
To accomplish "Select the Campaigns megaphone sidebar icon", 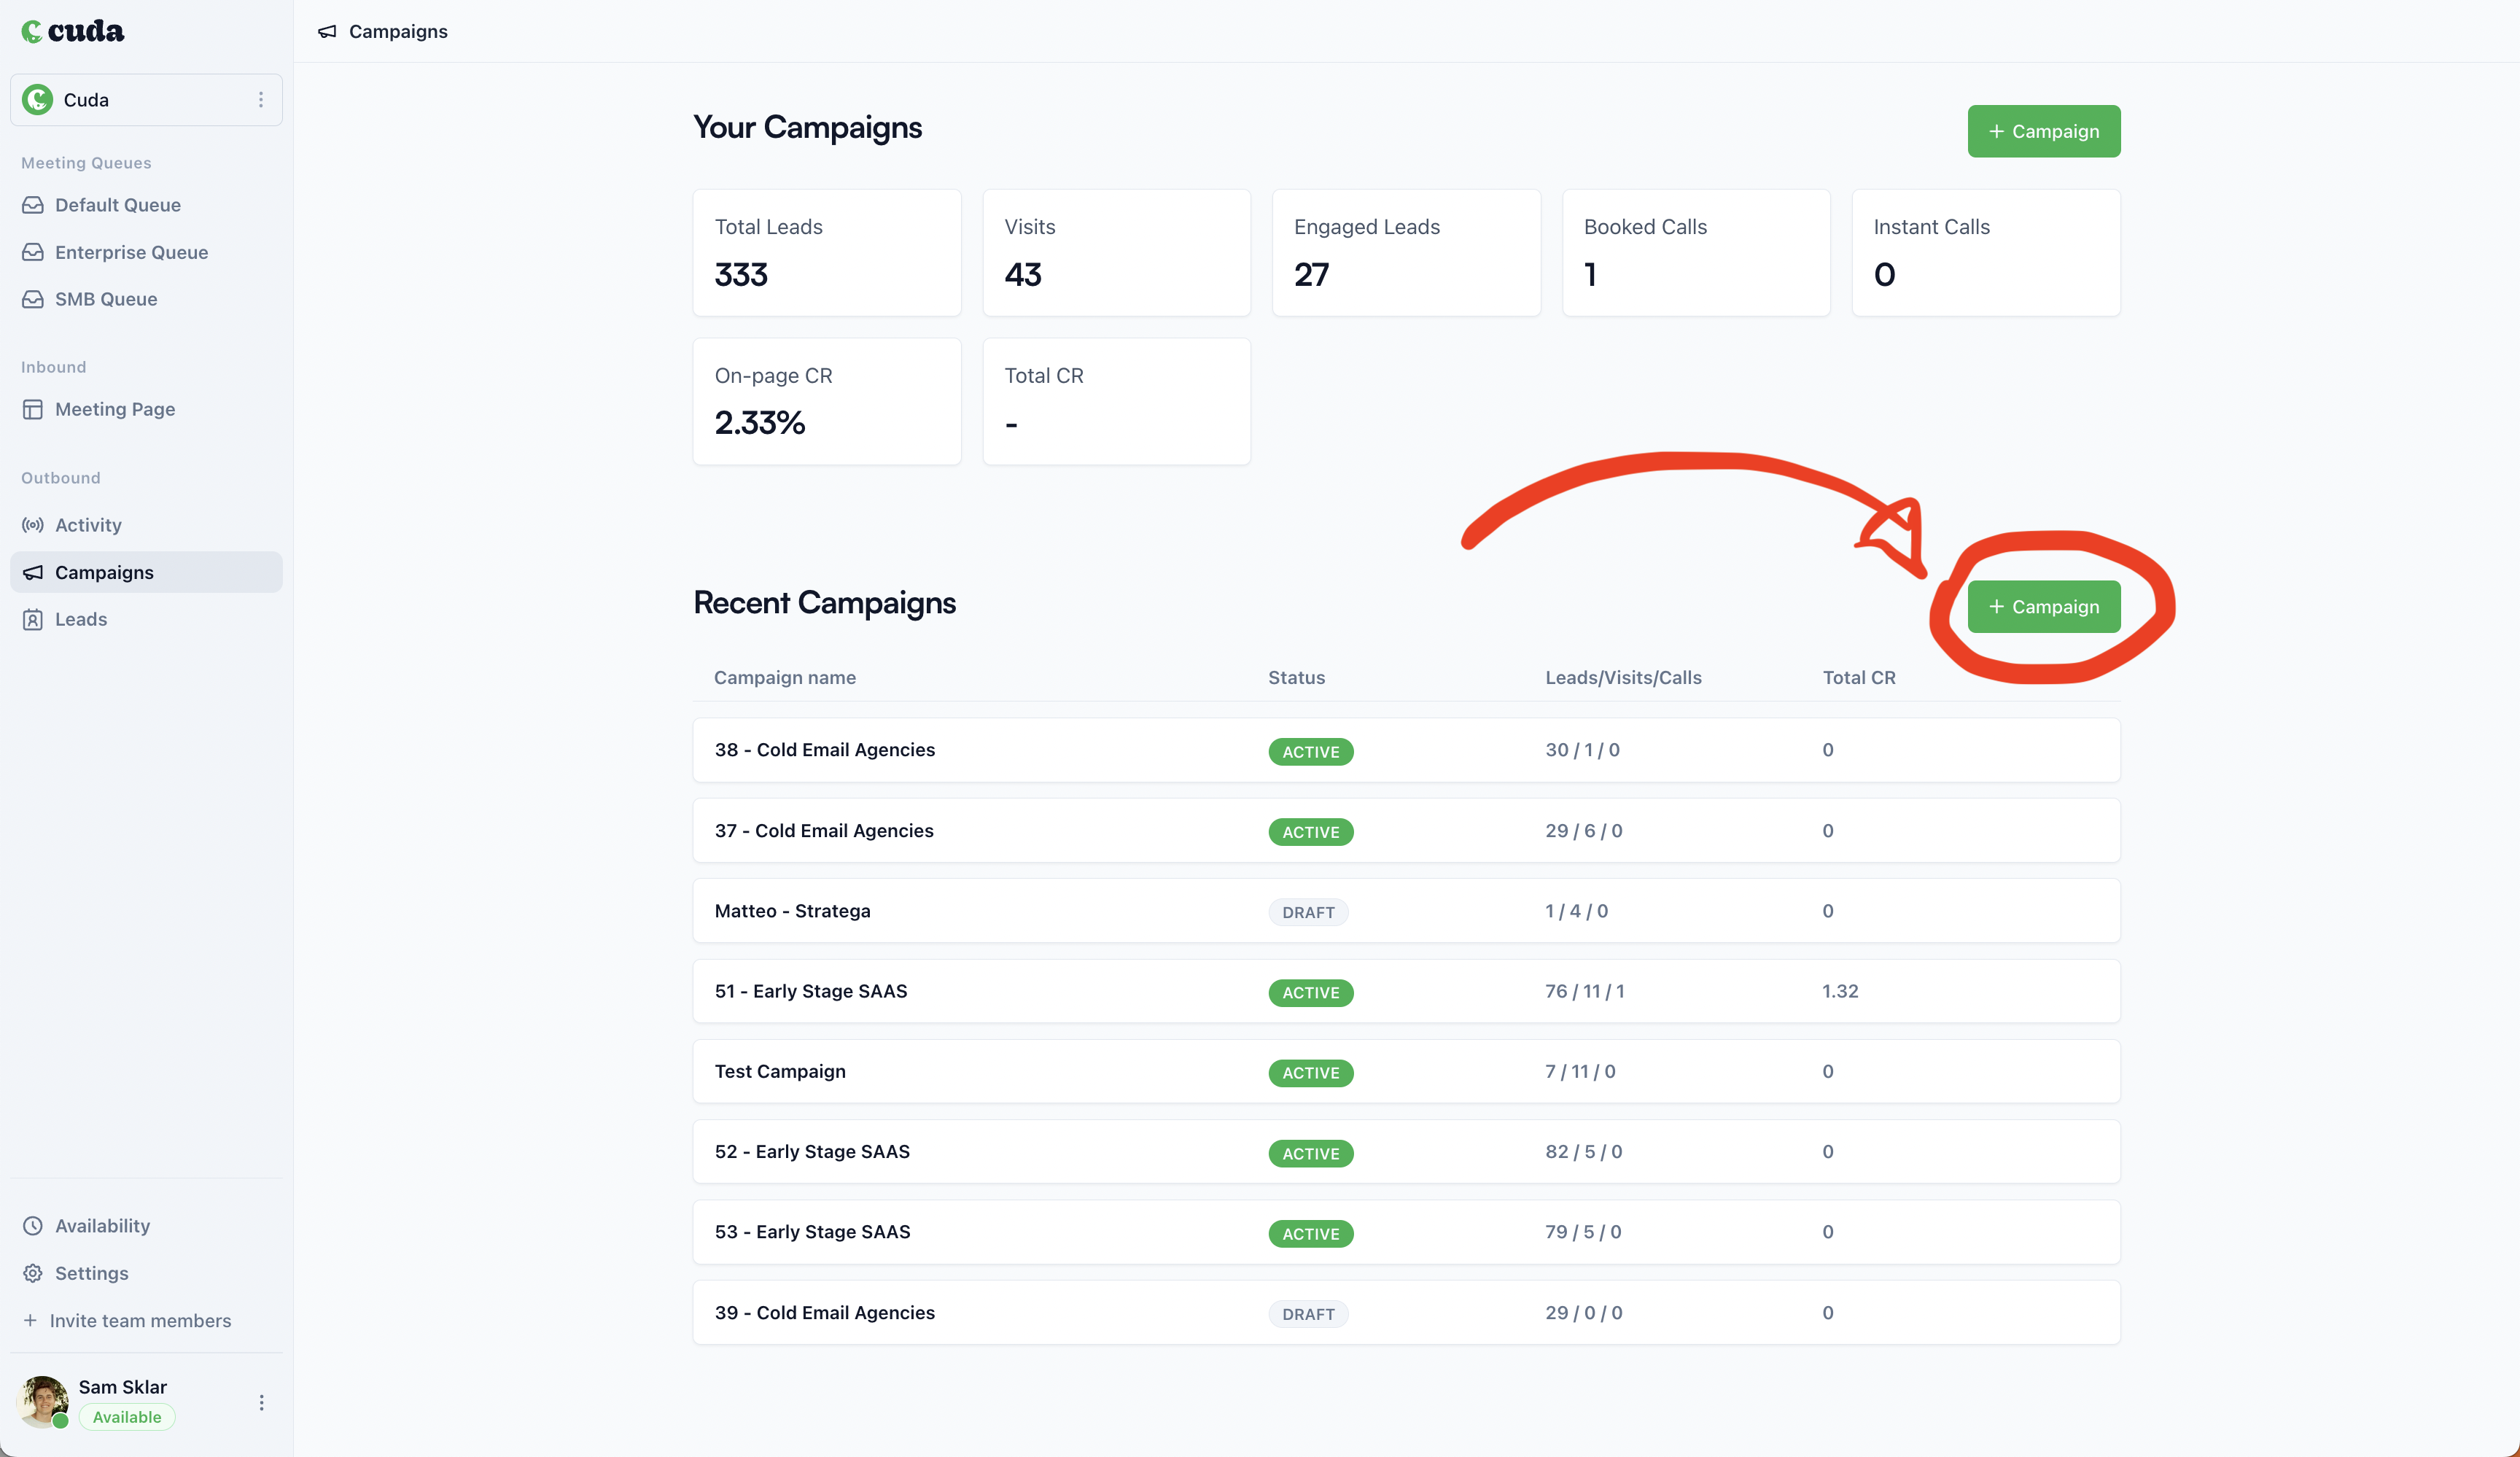I will 33,572.
